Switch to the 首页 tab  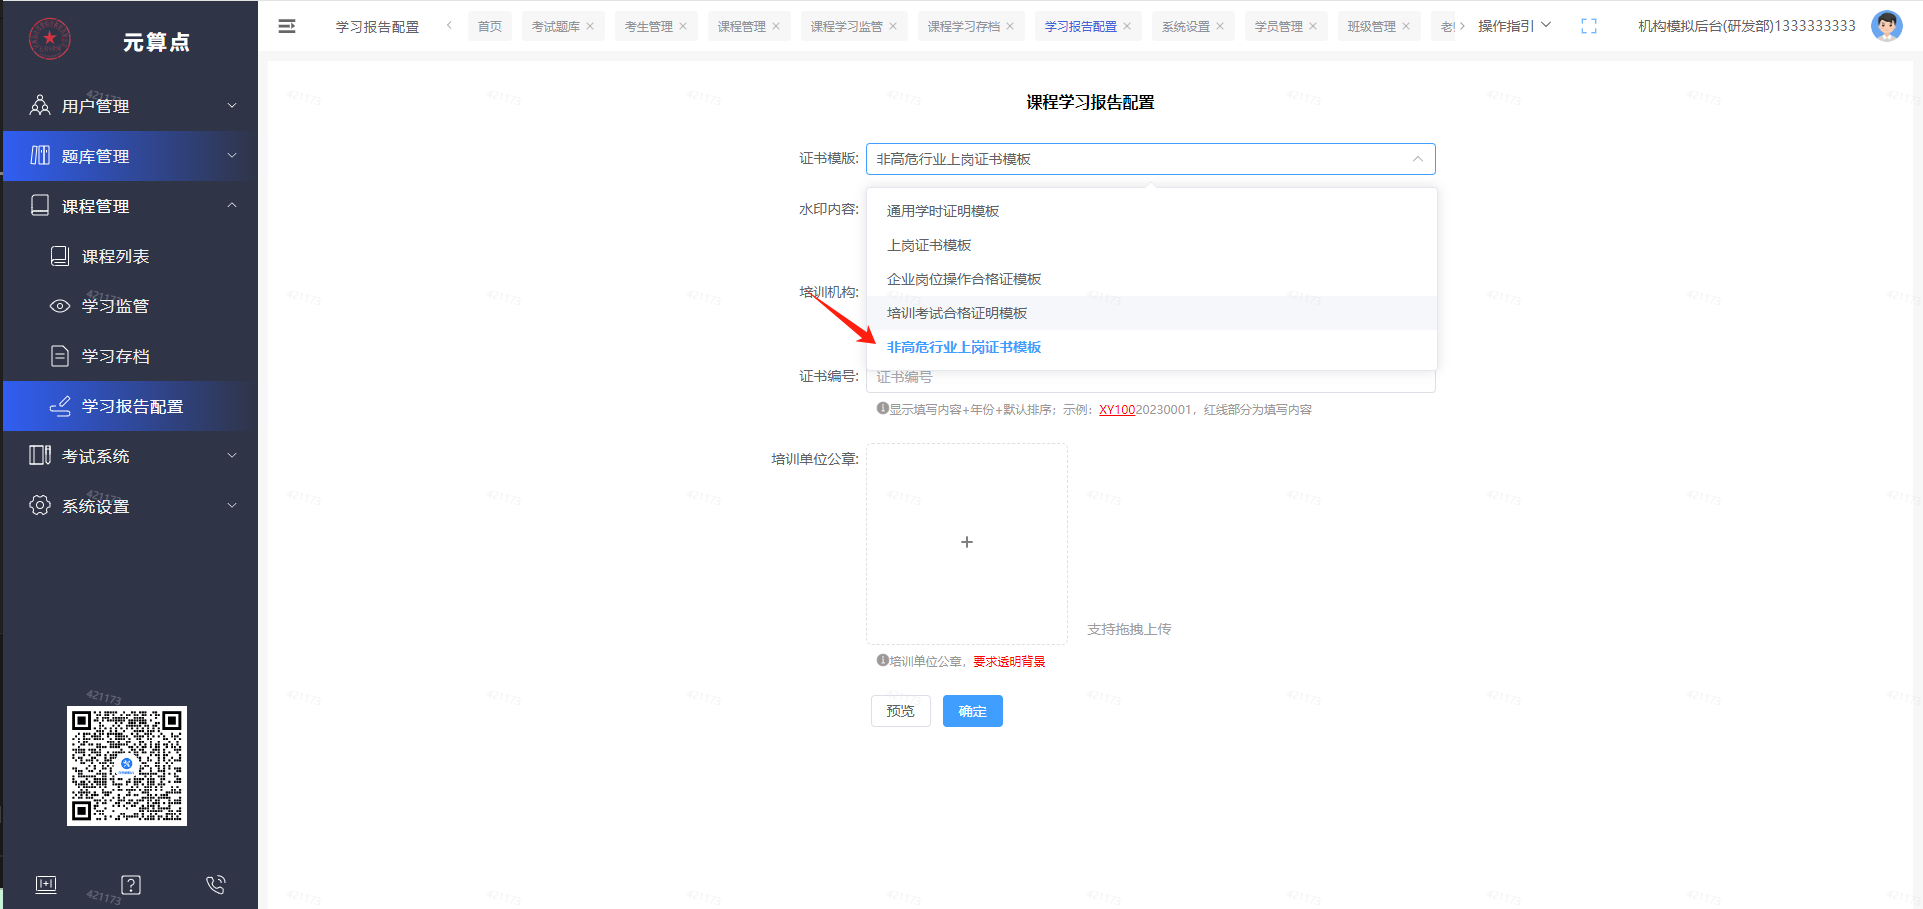pos(490,26)
